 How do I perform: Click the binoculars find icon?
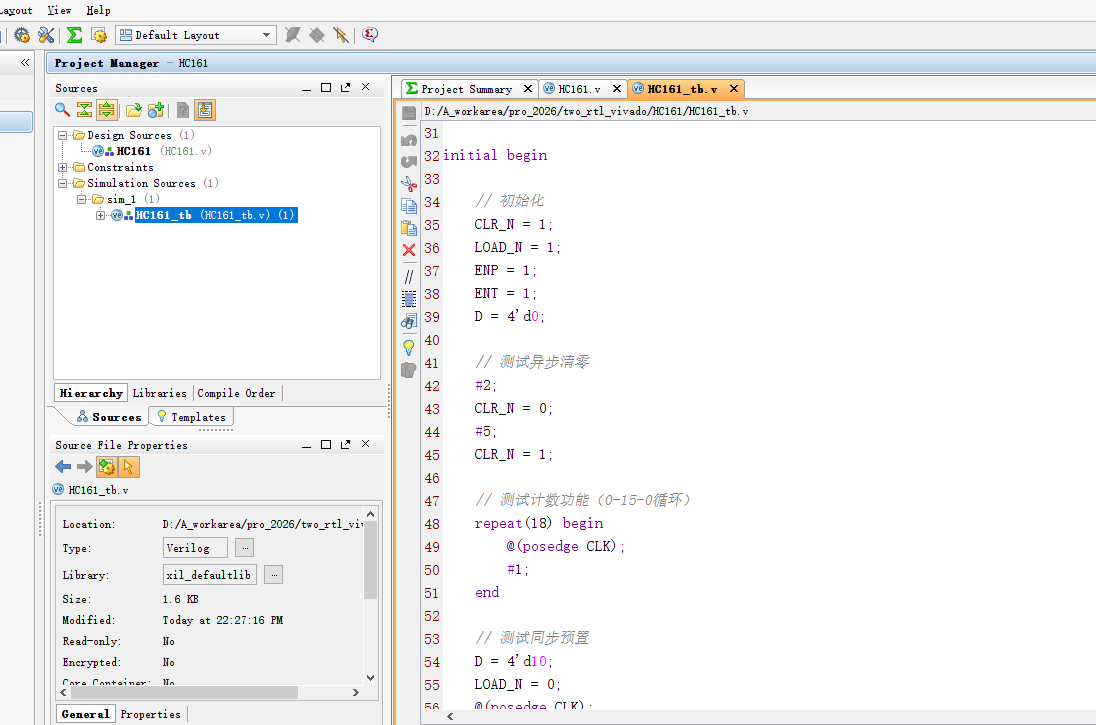click(409, 322)
